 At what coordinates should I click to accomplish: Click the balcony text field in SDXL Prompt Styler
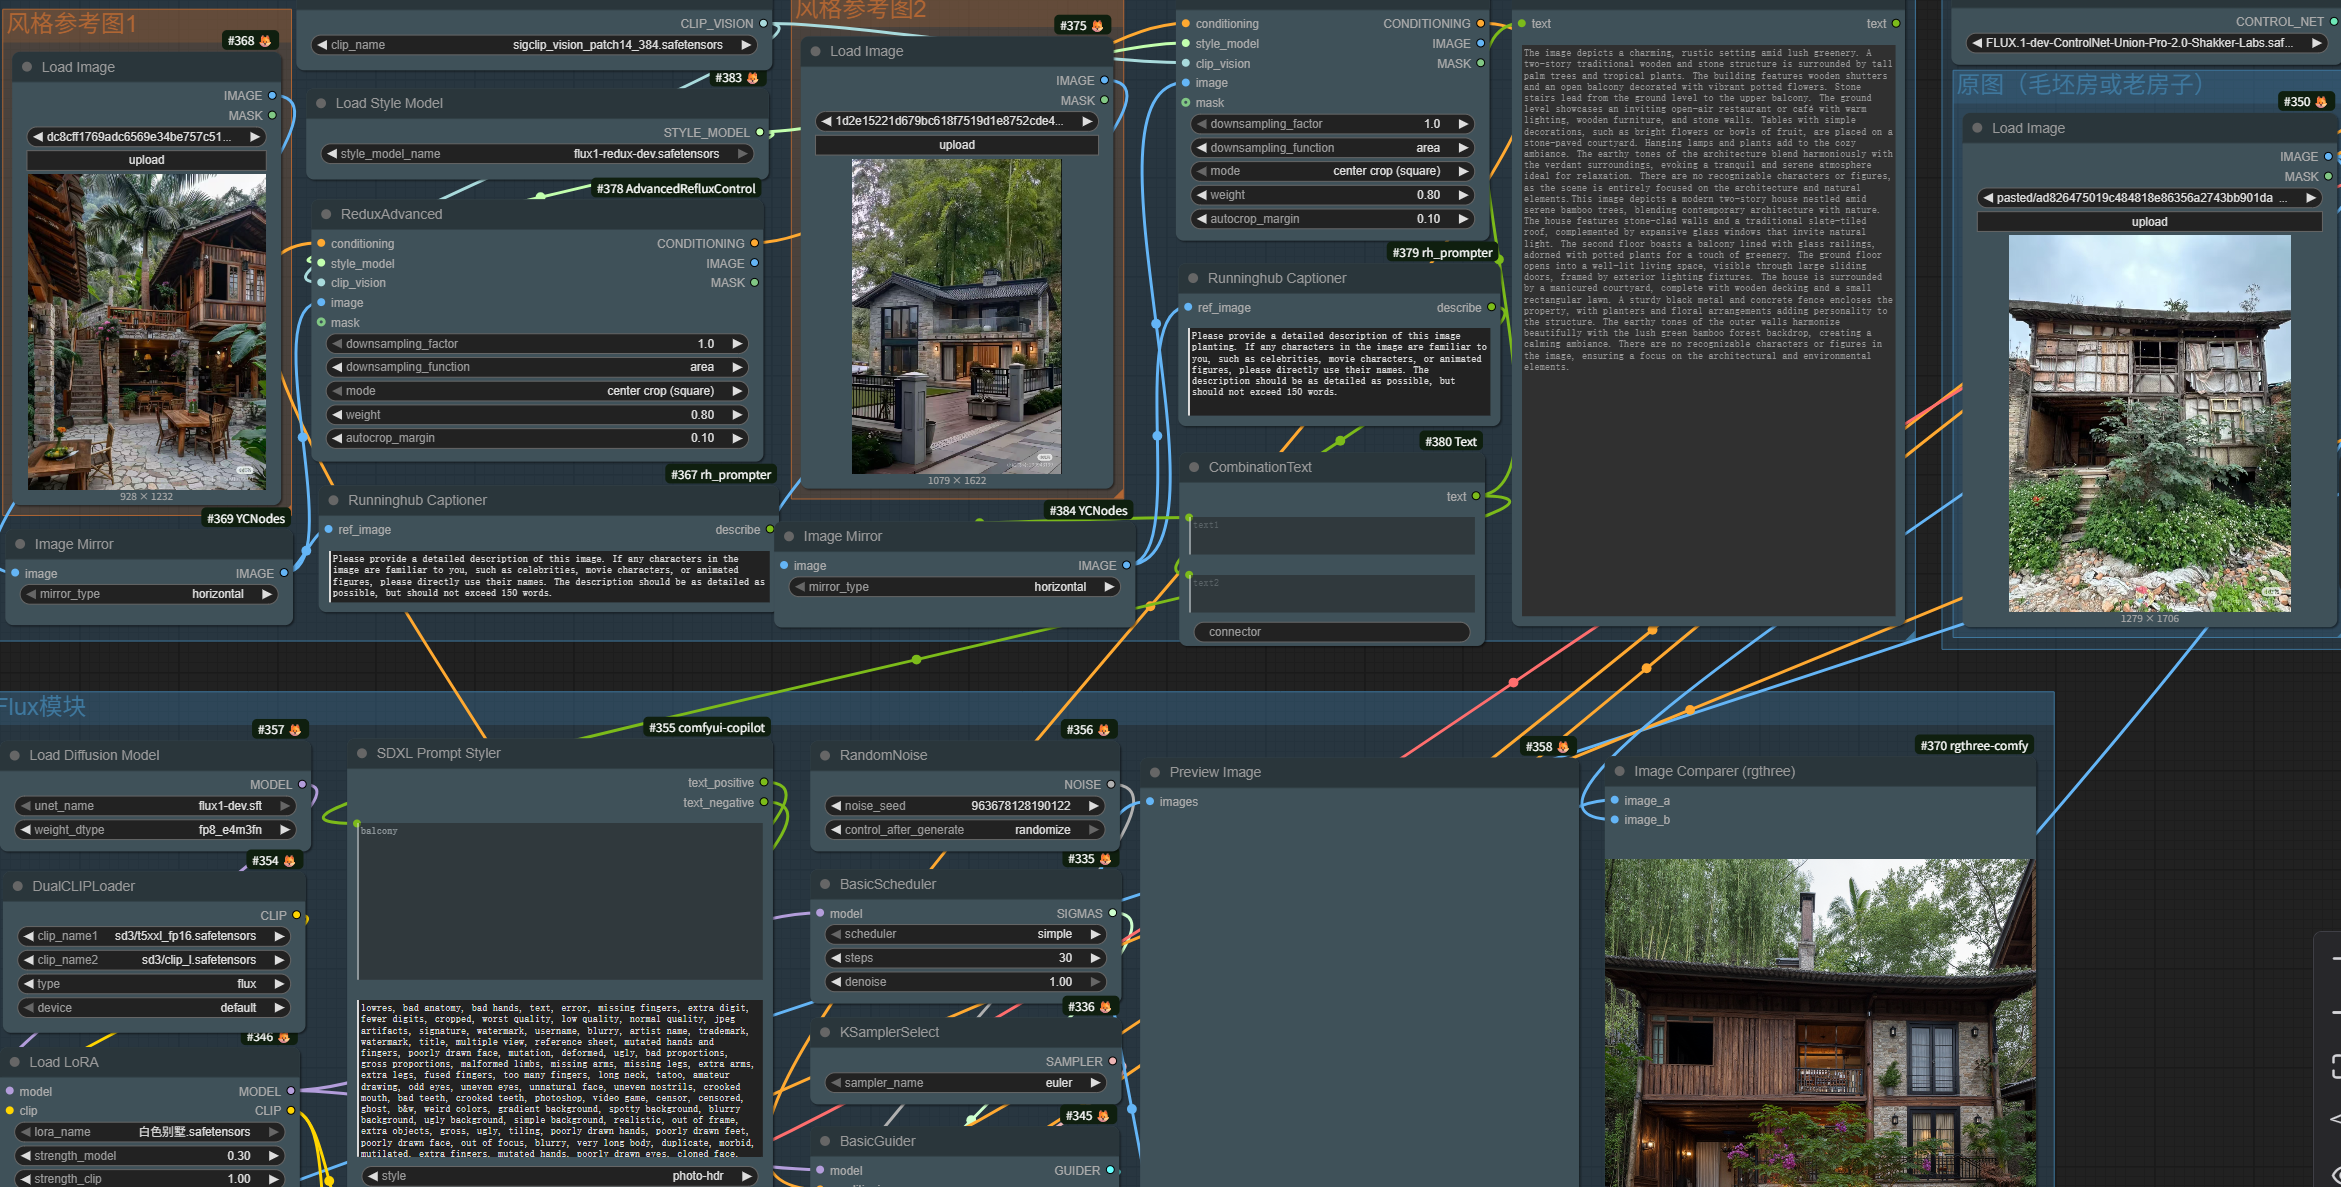point(560,900)
